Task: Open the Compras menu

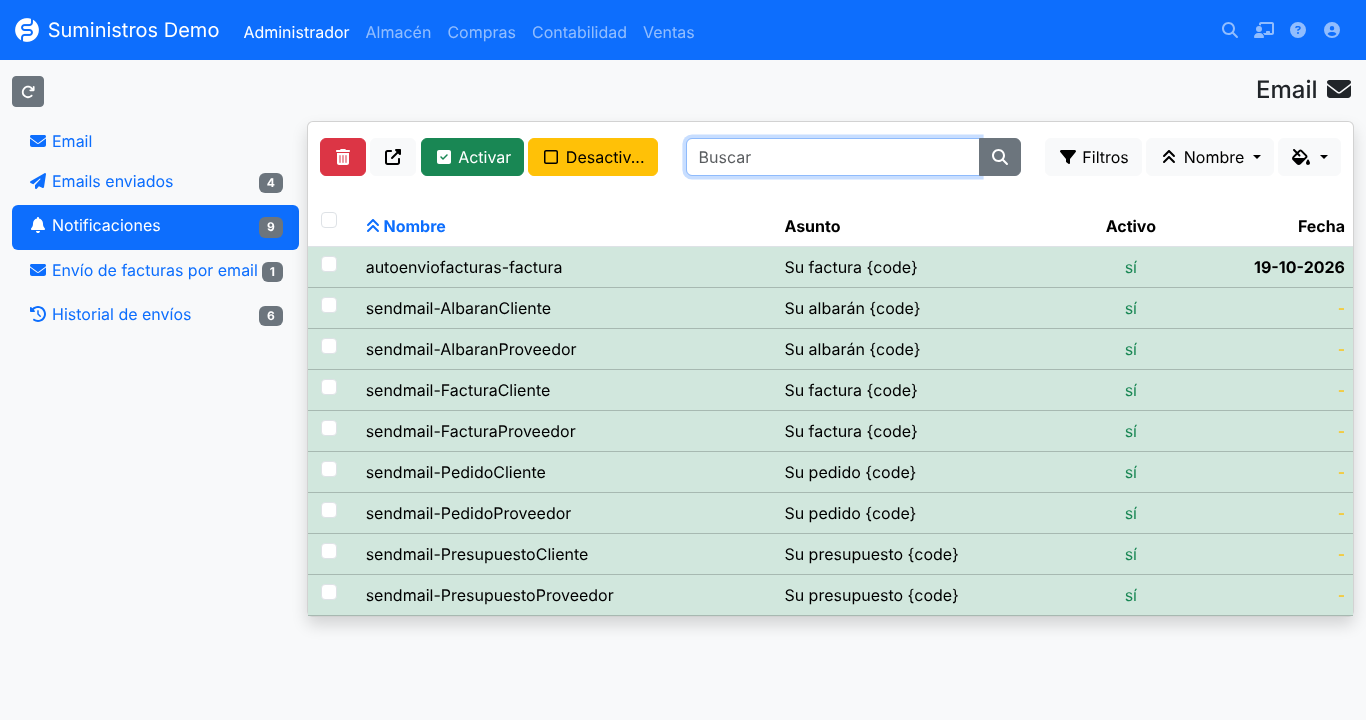Action: [x=481, y=32]
